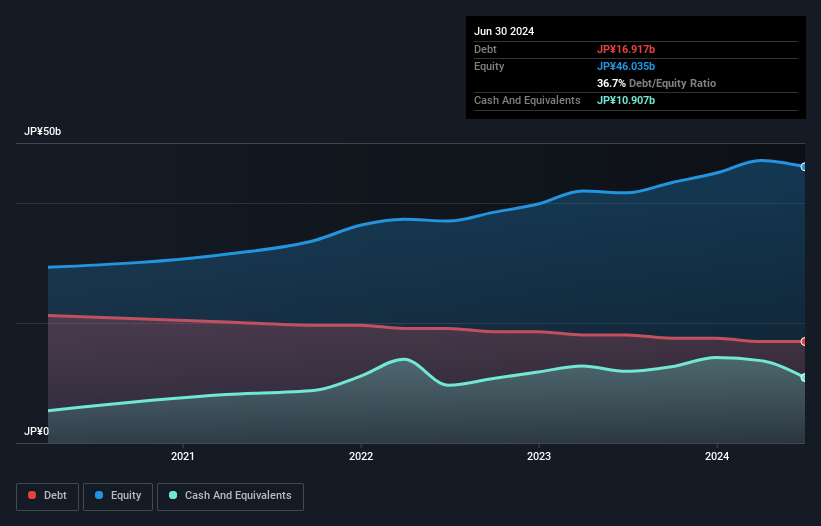Click the 2024 x-axis label
The height and width of the screenshot is (526, 821).
pos(717,456)
